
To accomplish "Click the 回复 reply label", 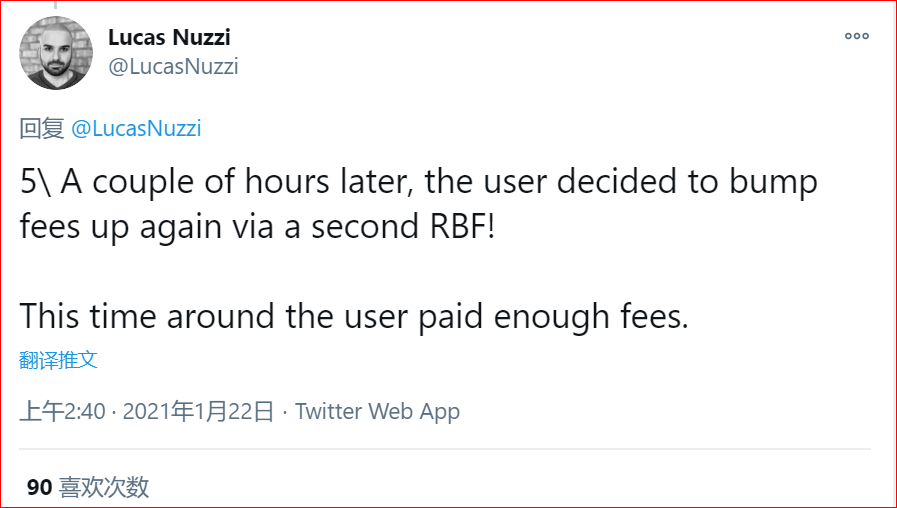I will (42, 128).
